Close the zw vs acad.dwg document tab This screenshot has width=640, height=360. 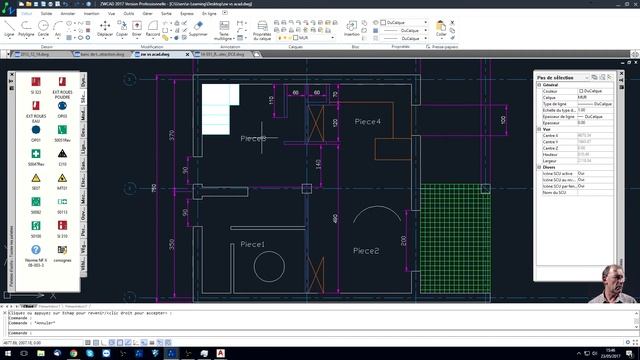(187, 54)
